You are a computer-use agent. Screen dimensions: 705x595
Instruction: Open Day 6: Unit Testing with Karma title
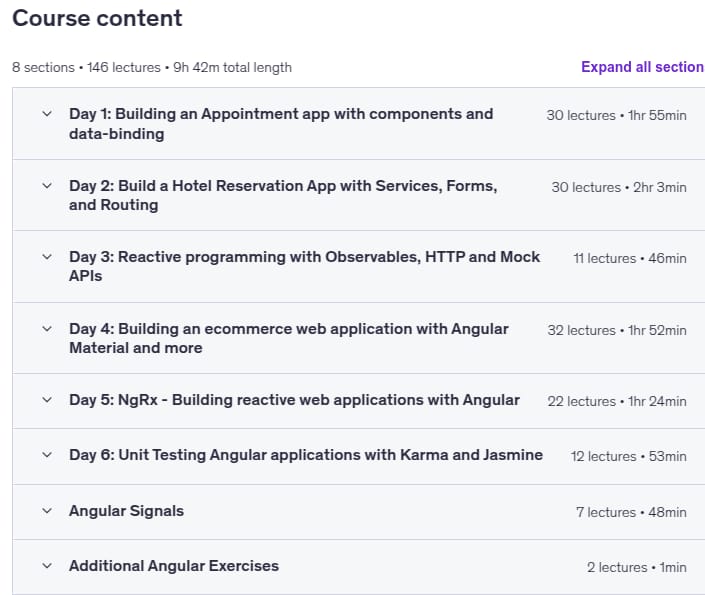click(306, 455)
